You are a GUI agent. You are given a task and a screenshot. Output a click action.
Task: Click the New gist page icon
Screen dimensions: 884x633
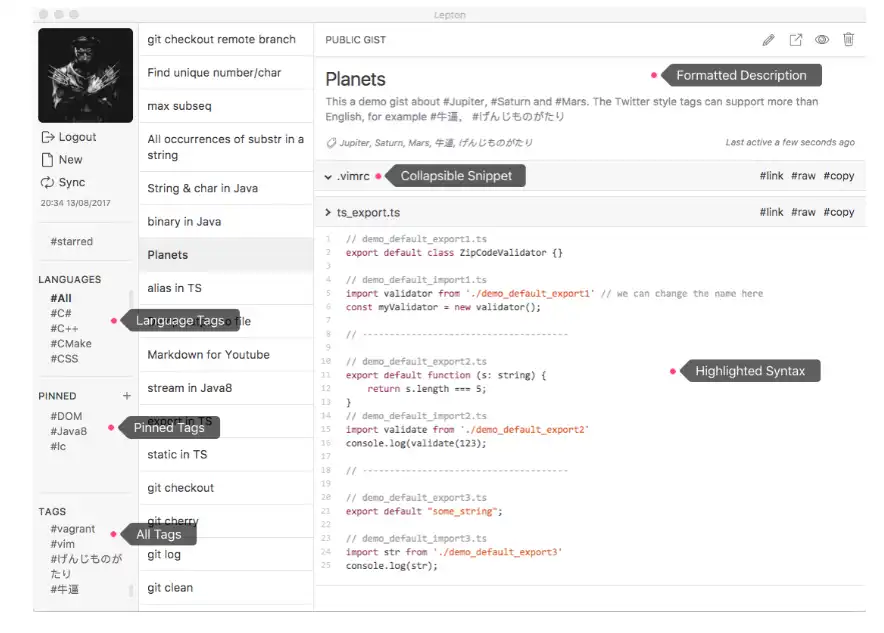pos(47,160)
